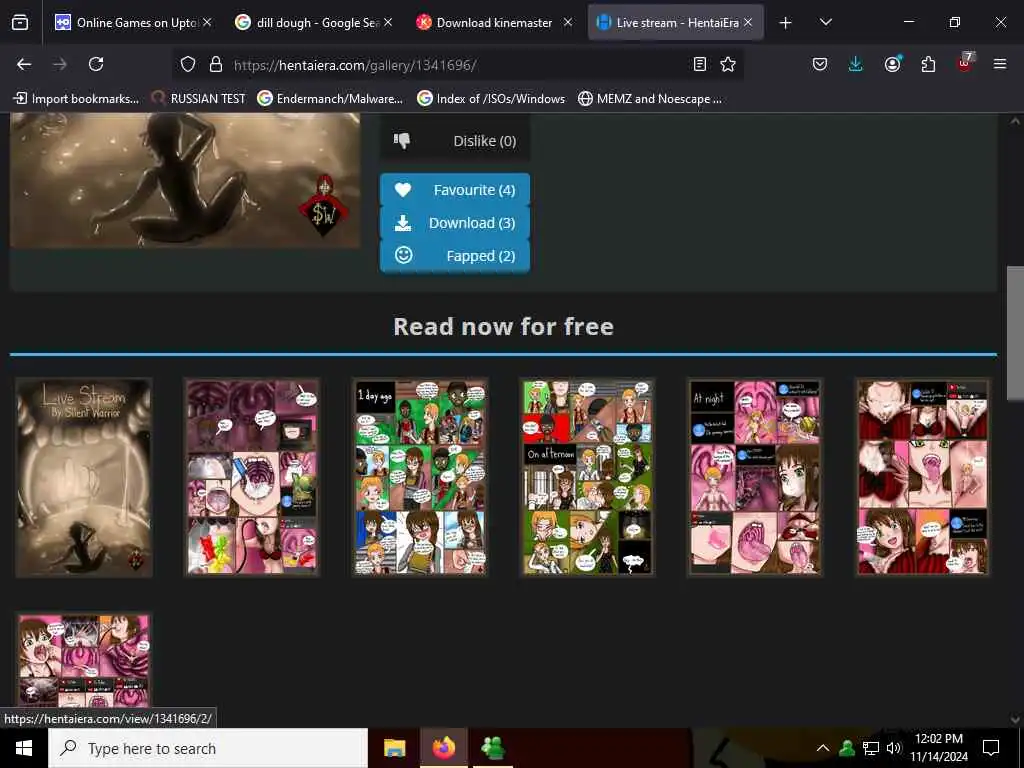Bookmark this page with the star

click(x=728, y=64)
